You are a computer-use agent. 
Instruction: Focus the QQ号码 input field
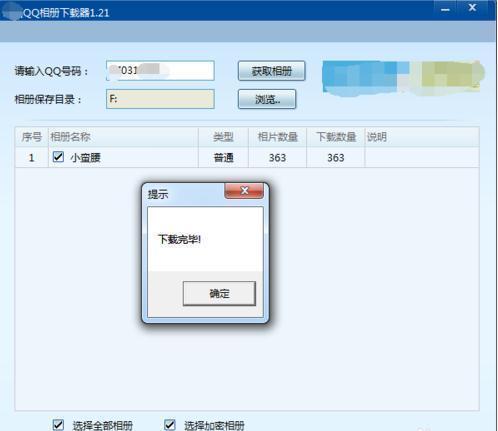point(160,71)
